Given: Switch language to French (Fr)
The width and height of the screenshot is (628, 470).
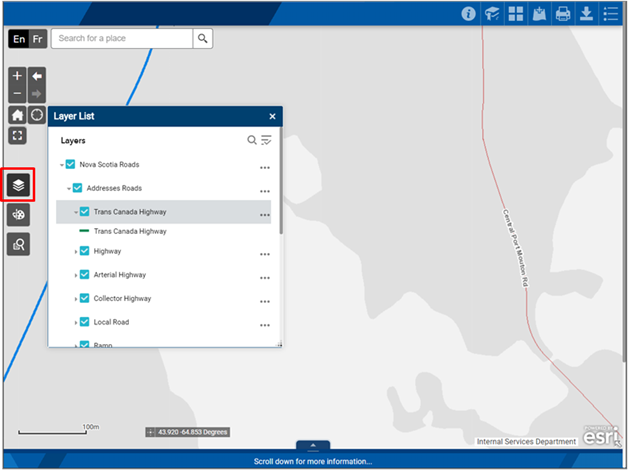Looking at the screenshot, I should (38, 39).
